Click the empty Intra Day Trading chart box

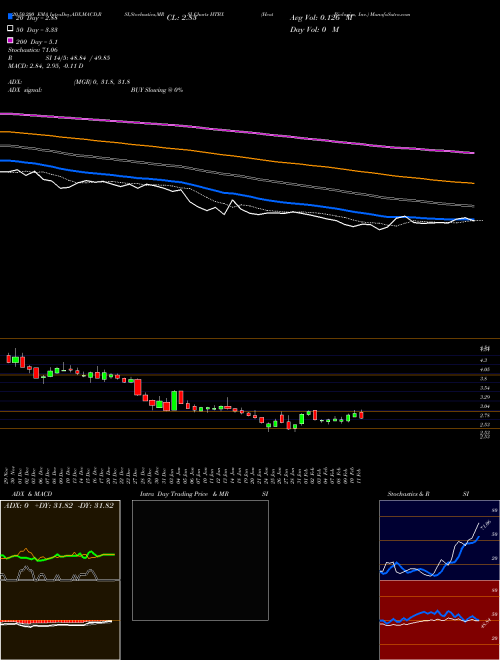coord(200,560)
